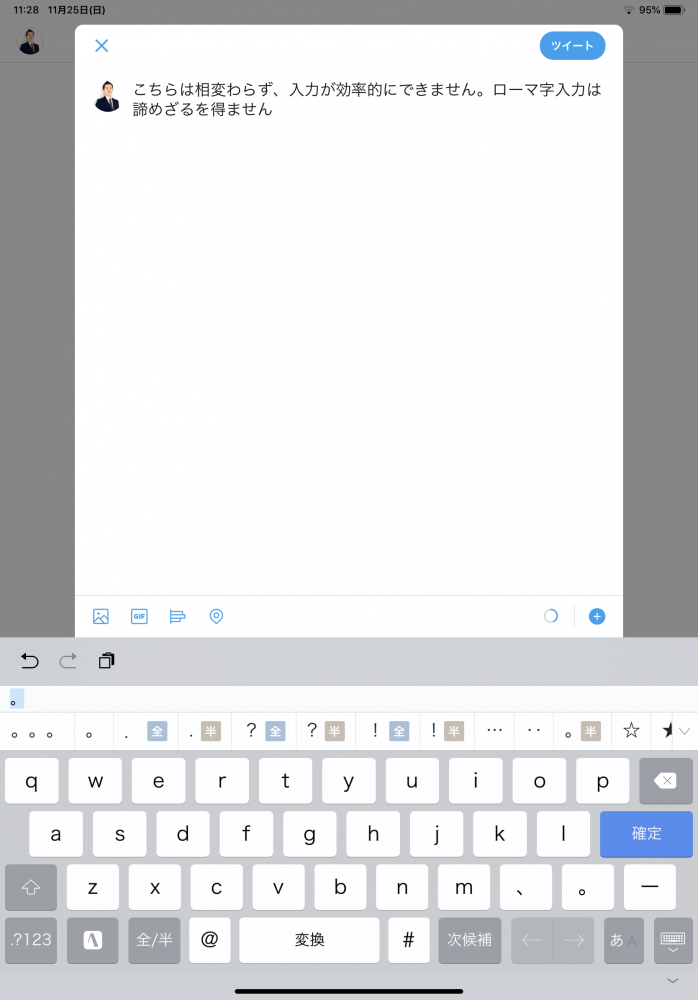Add a photo using the image icon
The image size is (698, 1000).
pyautogui.click(x=100, y=616)
